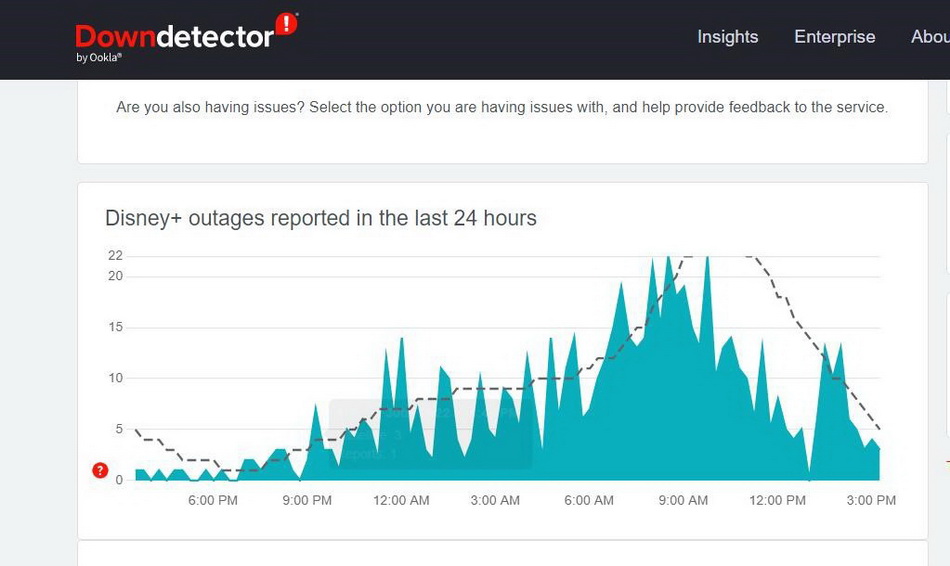
Task: Open the Enterprise menu item
Action: point(834,37)
